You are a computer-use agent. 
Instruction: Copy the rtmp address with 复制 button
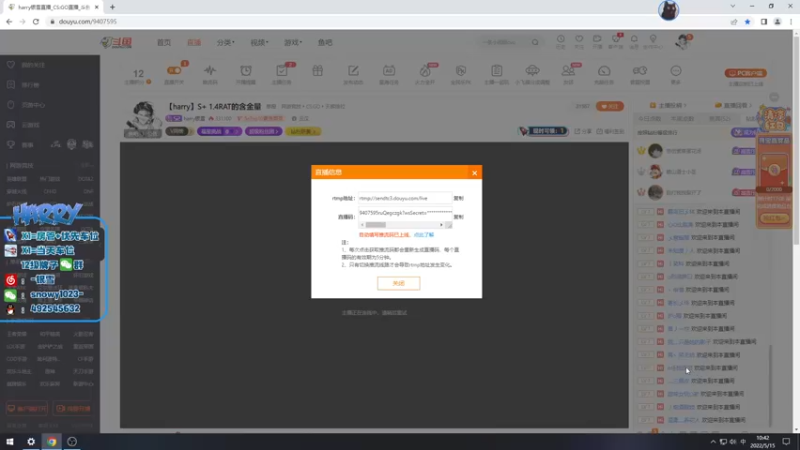pos(459,198)
